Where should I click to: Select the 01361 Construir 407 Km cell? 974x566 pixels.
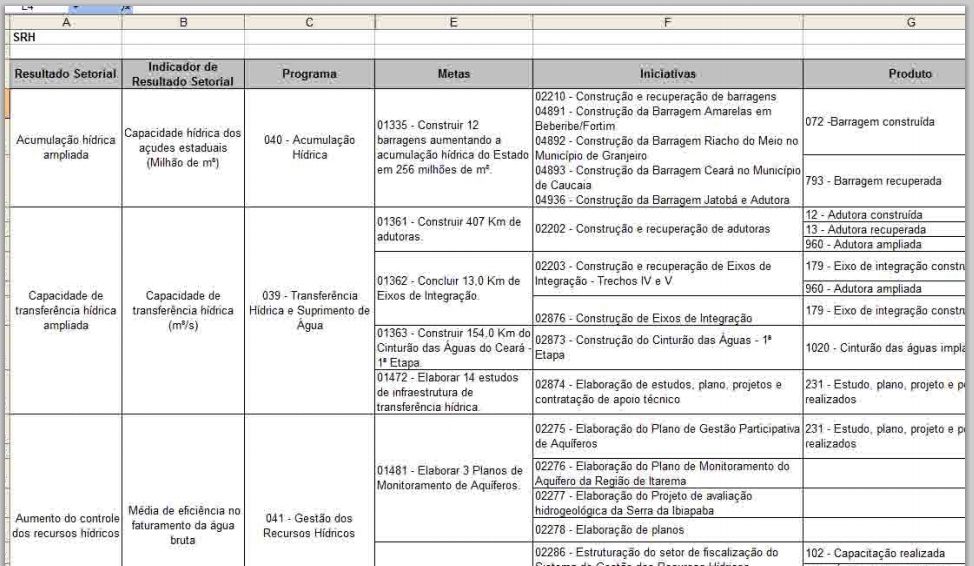[x=452, y=231]
